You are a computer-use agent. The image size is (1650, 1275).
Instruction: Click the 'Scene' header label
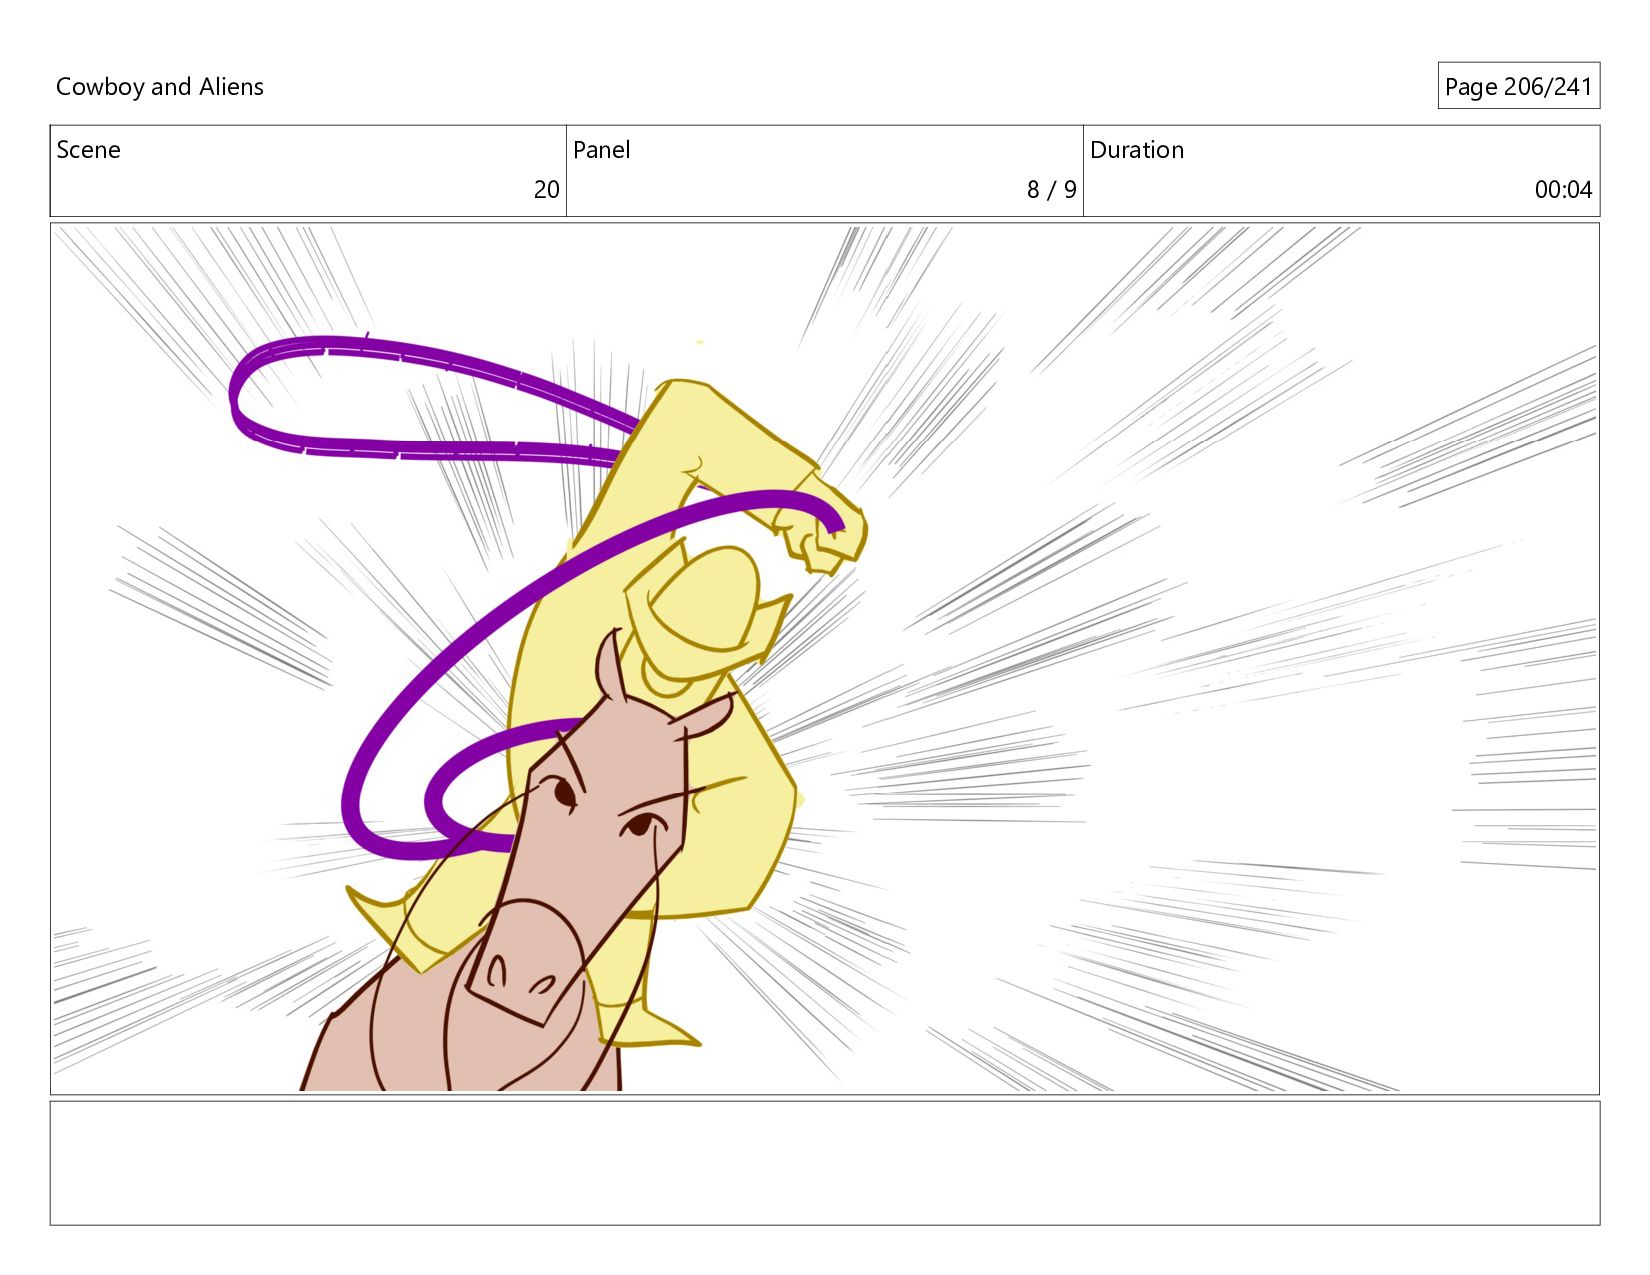[88, 150]
